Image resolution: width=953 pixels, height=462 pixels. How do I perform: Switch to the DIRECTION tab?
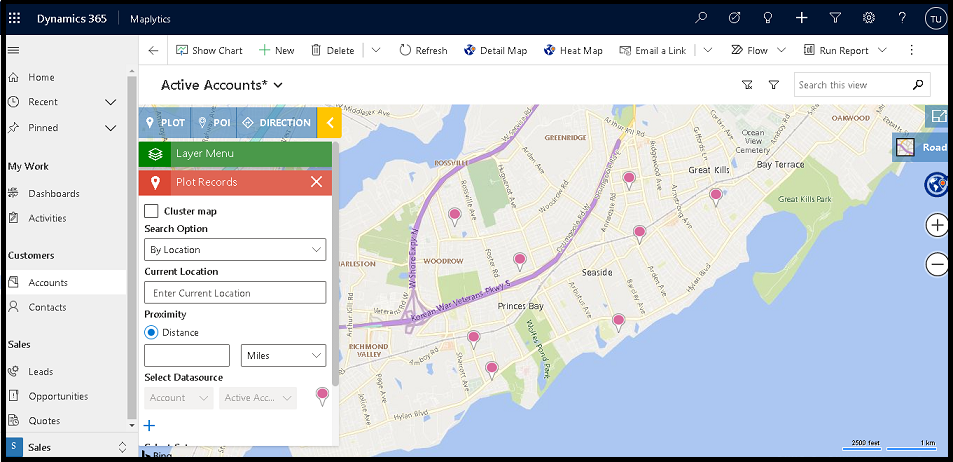click(x=276, y=123)
